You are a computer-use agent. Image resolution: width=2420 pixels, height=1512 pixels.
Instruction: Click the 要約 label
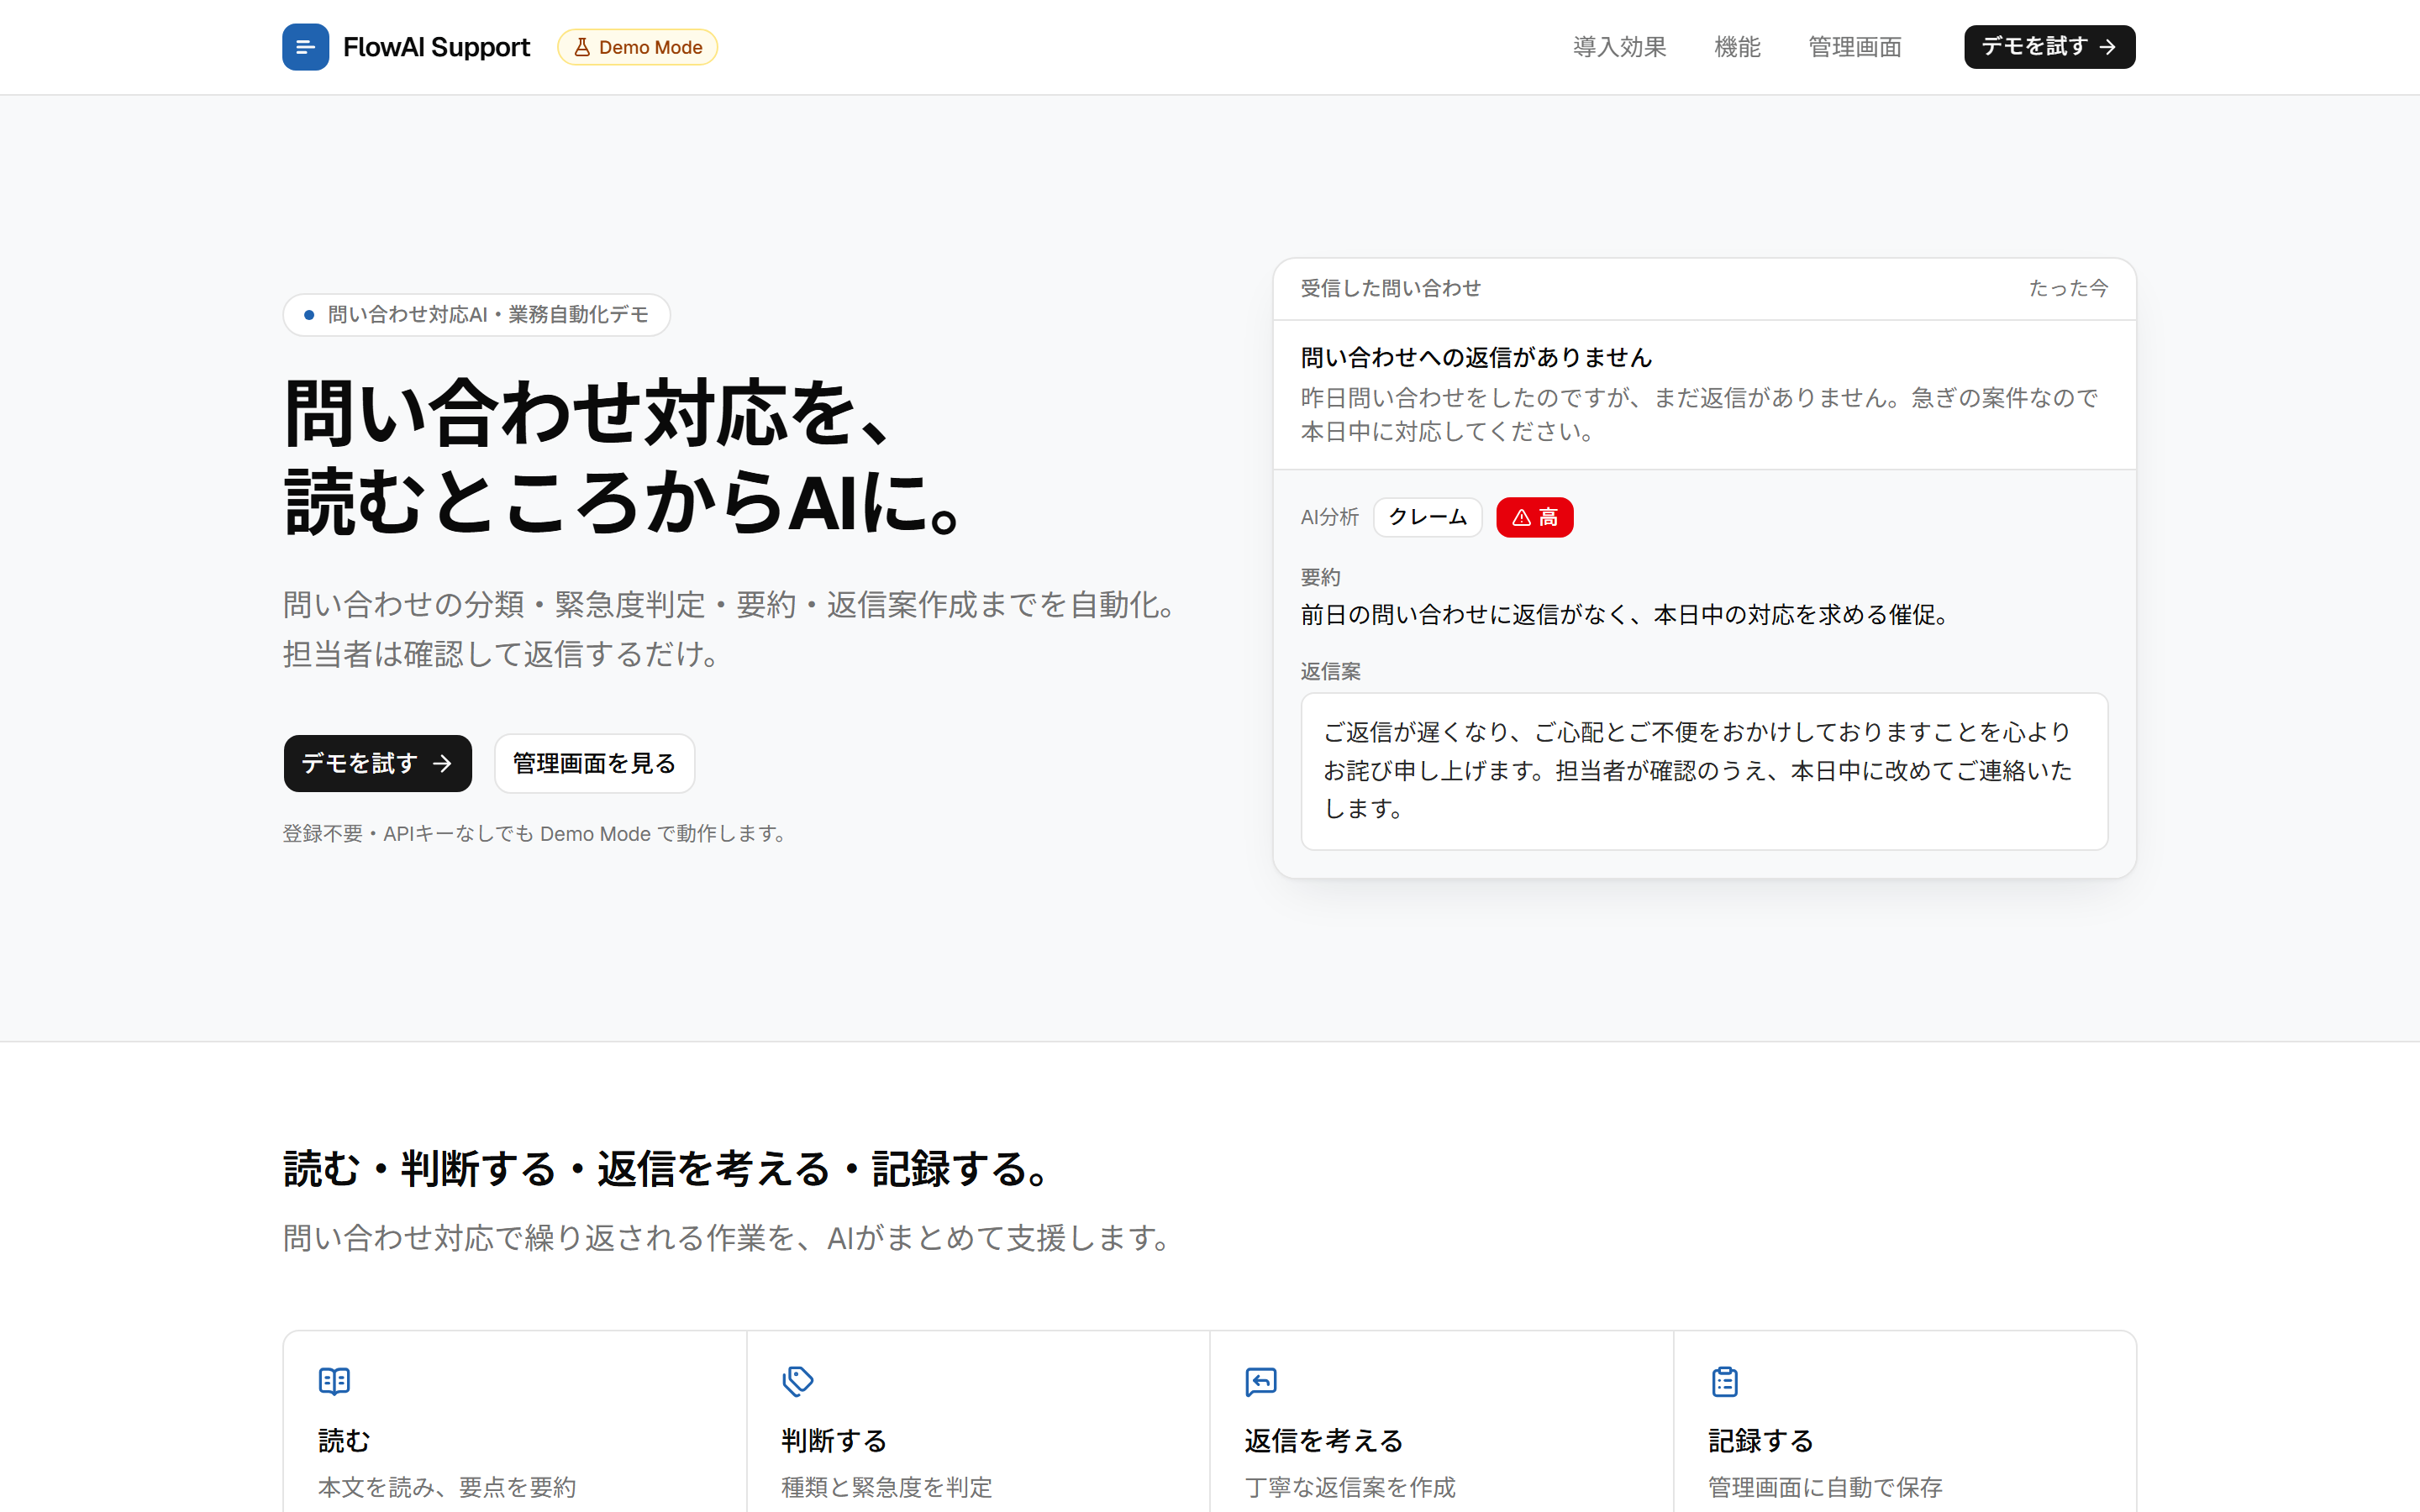(1320, 577)
